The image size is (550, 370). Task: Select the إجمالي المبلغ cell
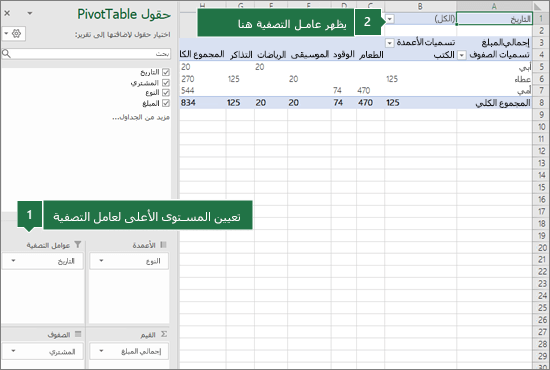(494, 43)
